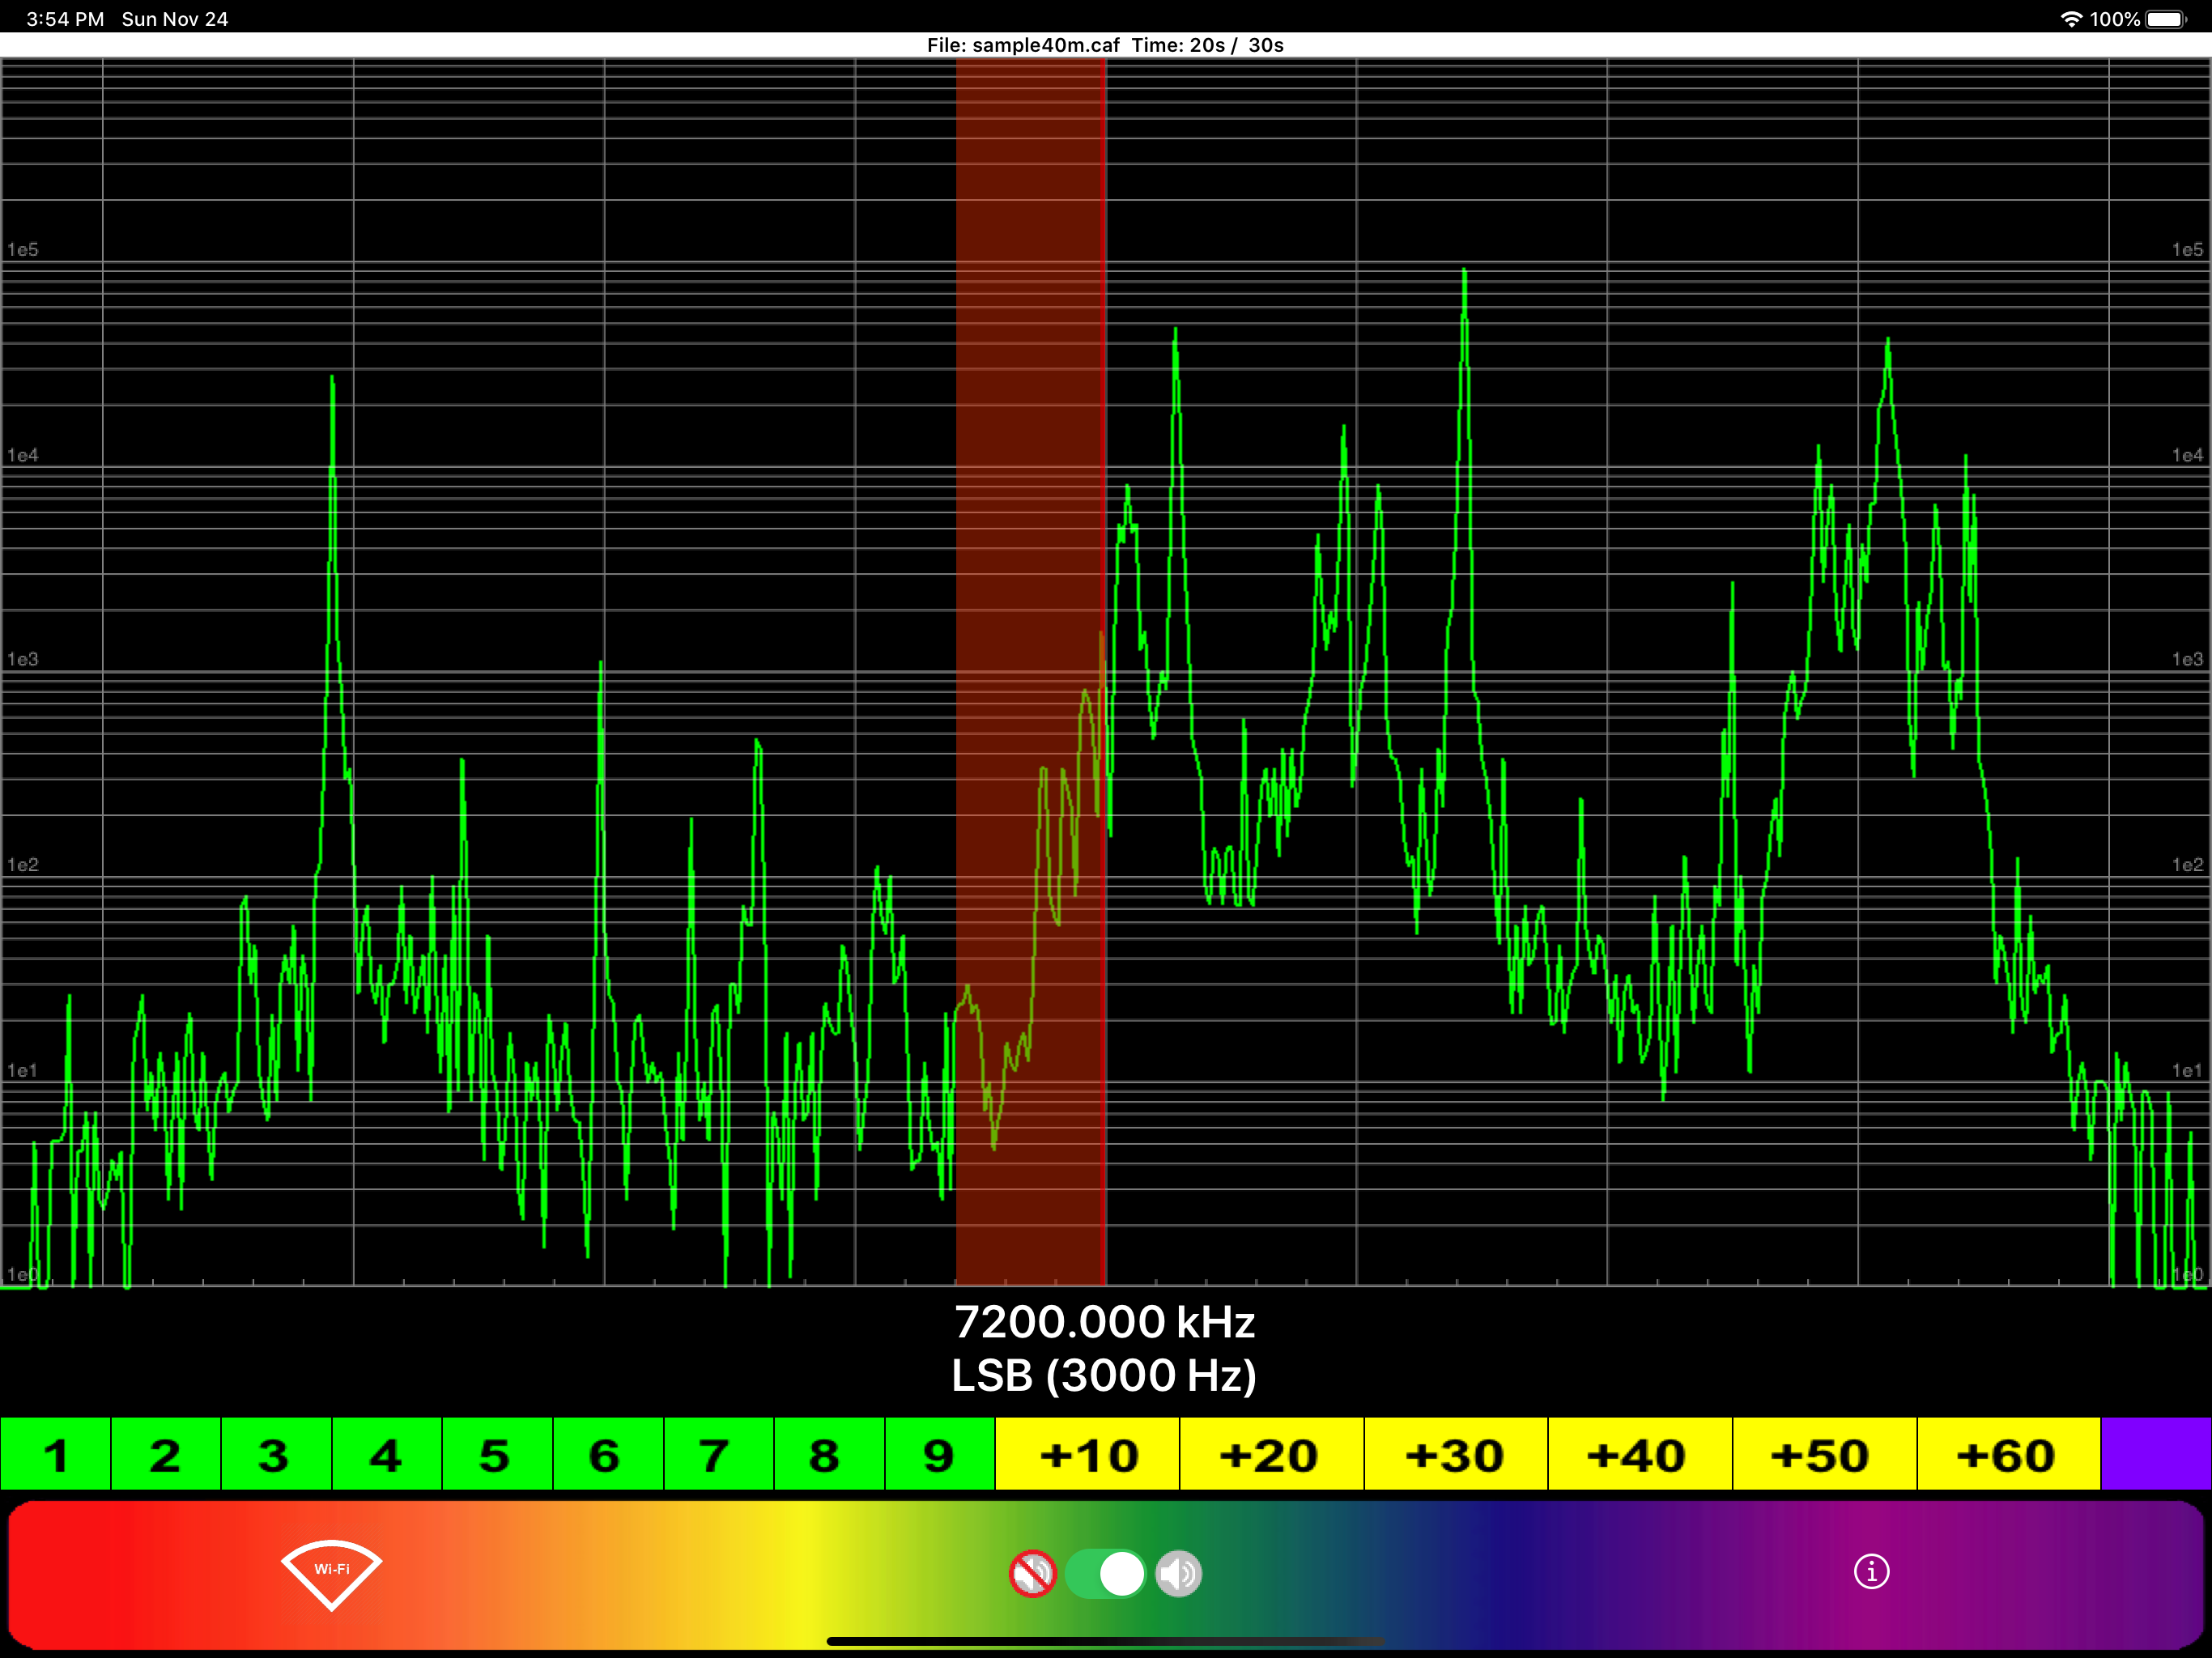Open the info circle icon
The width and height of the screenshot is (2212, 1658).
[1871, 1571]
